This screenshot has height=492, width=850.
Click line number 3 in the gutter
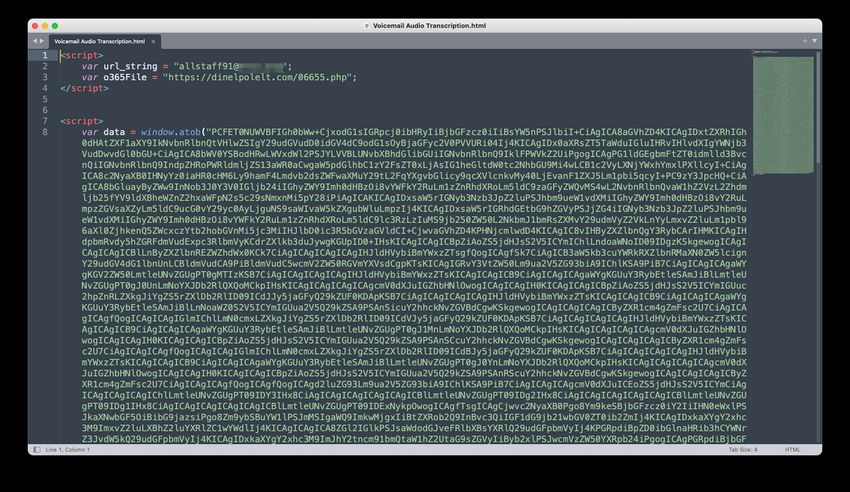(x=45, y=77)
